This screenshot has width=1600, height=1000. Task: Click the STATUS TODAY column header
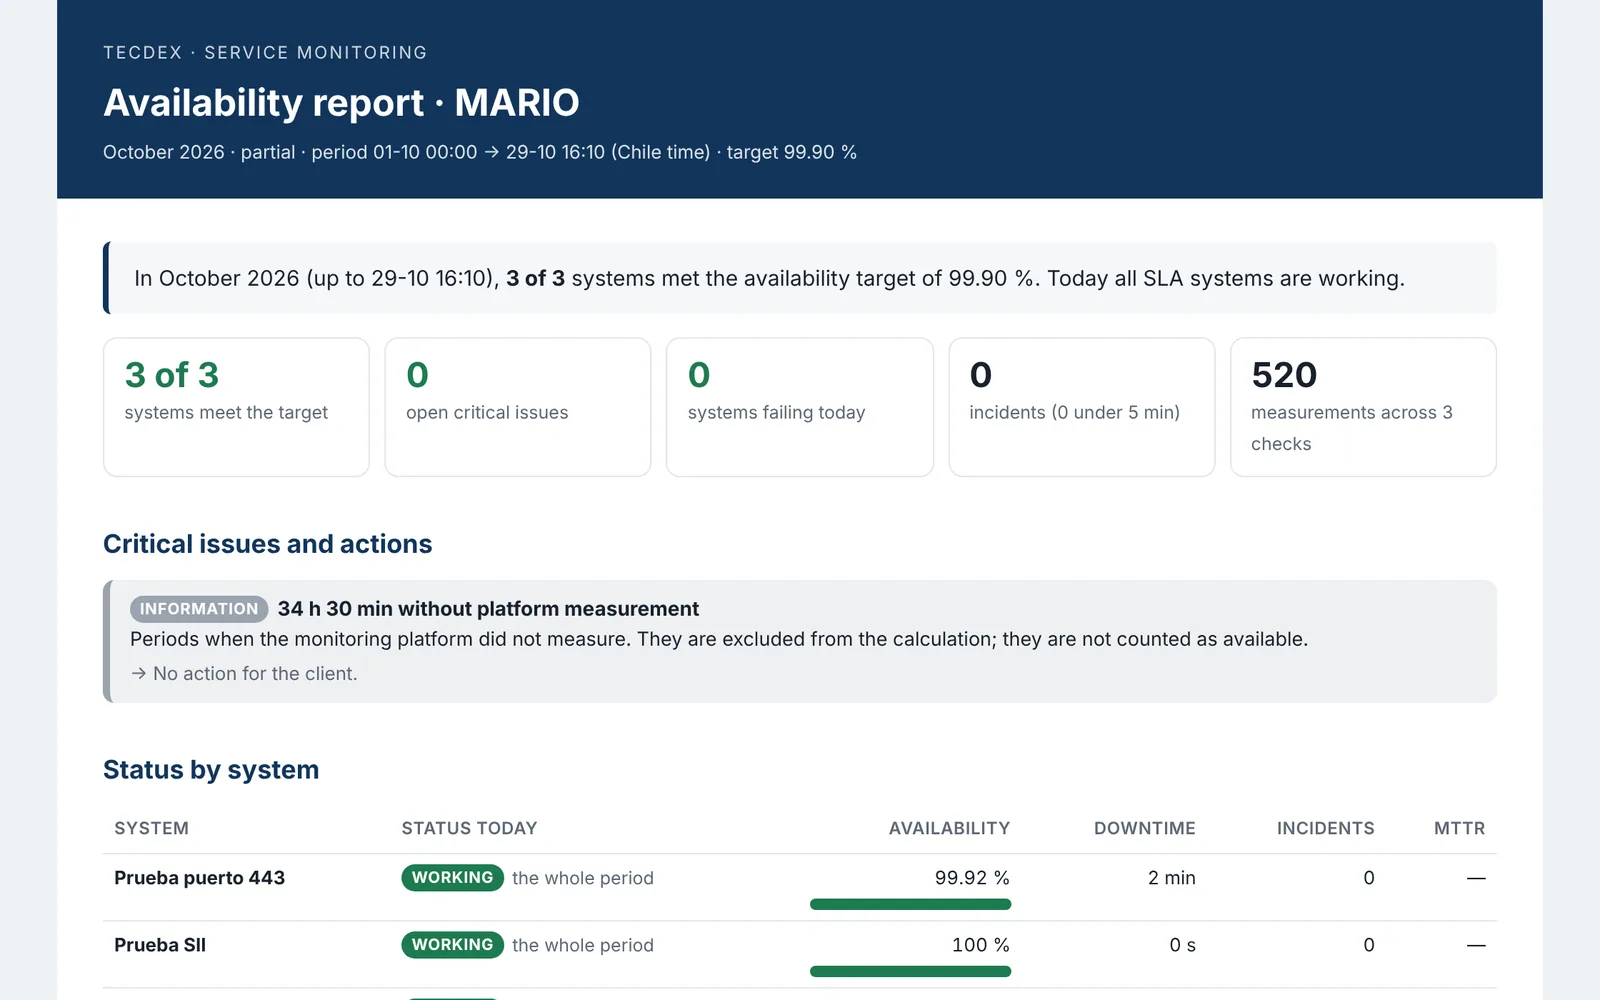point(469,828)
